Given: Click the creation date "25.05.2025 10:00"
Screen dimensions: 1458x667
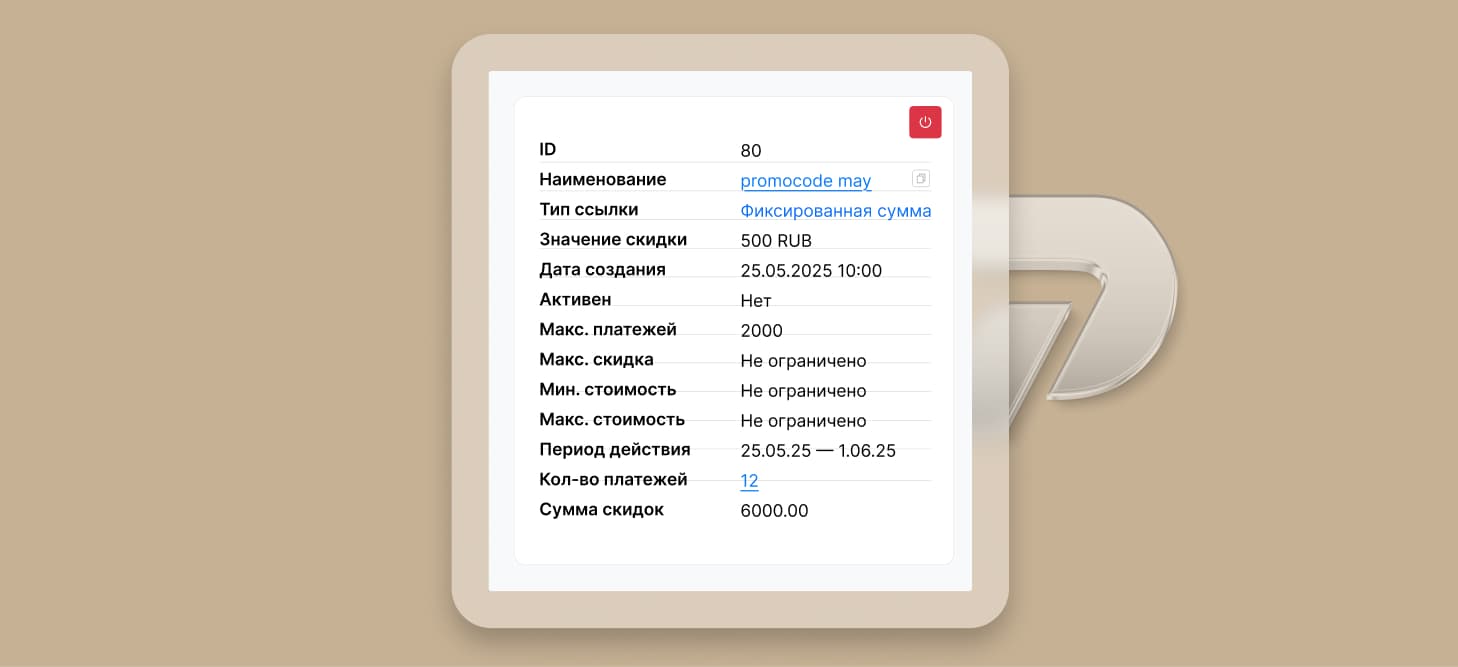Looking at the screenshot, I should point(811,271).
